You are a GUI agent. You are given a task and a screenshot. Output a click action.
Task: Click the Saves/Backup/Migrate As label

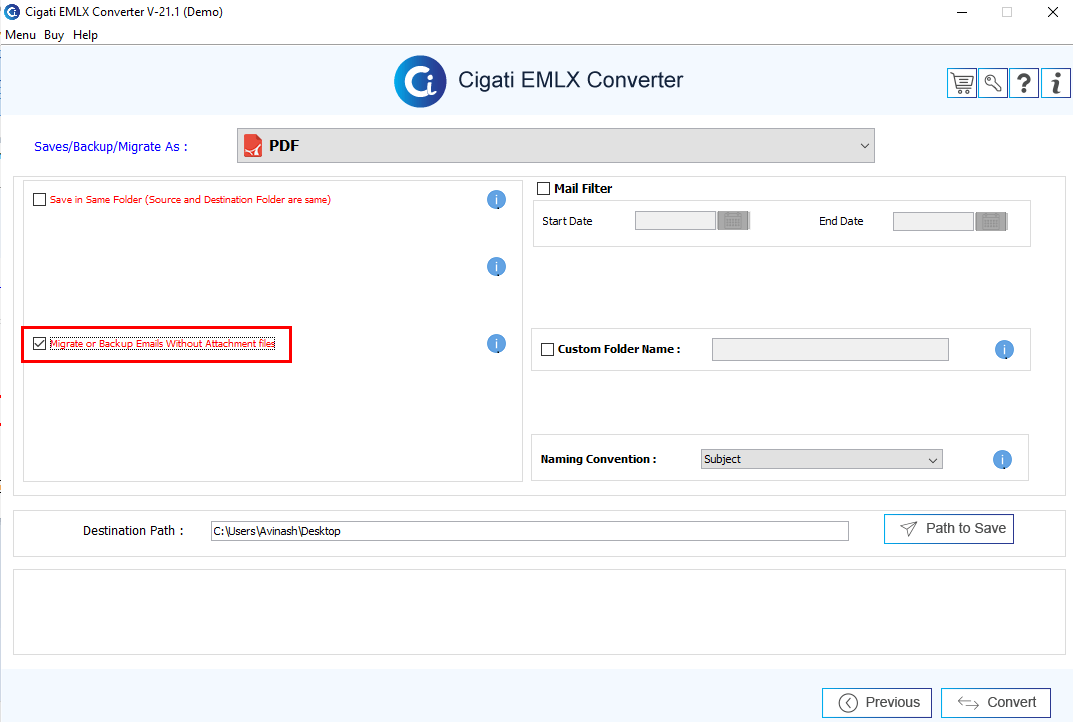coord(111,146)
